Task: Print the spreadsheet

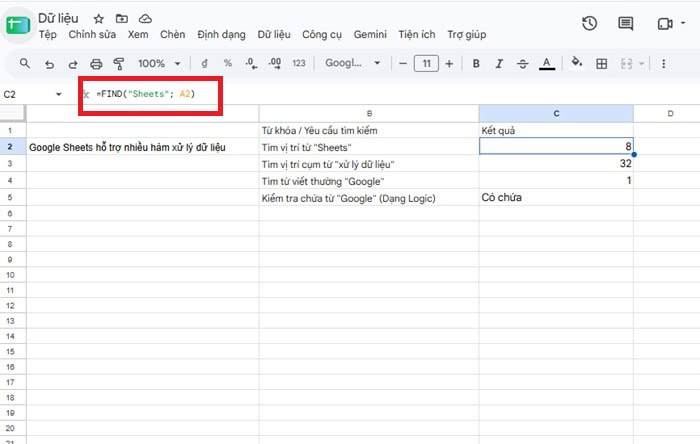Action: pos(96,64)
